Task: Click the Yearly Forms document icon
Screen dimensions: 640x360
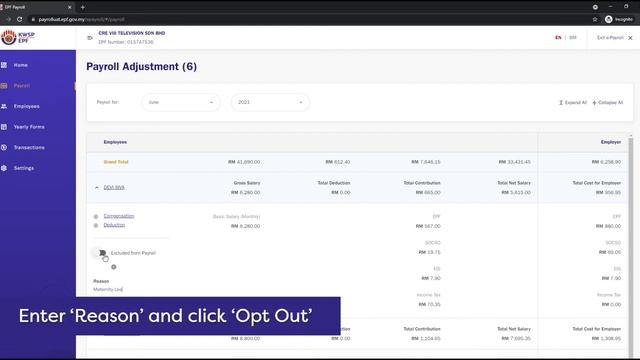Action: (x=4, y=127)
